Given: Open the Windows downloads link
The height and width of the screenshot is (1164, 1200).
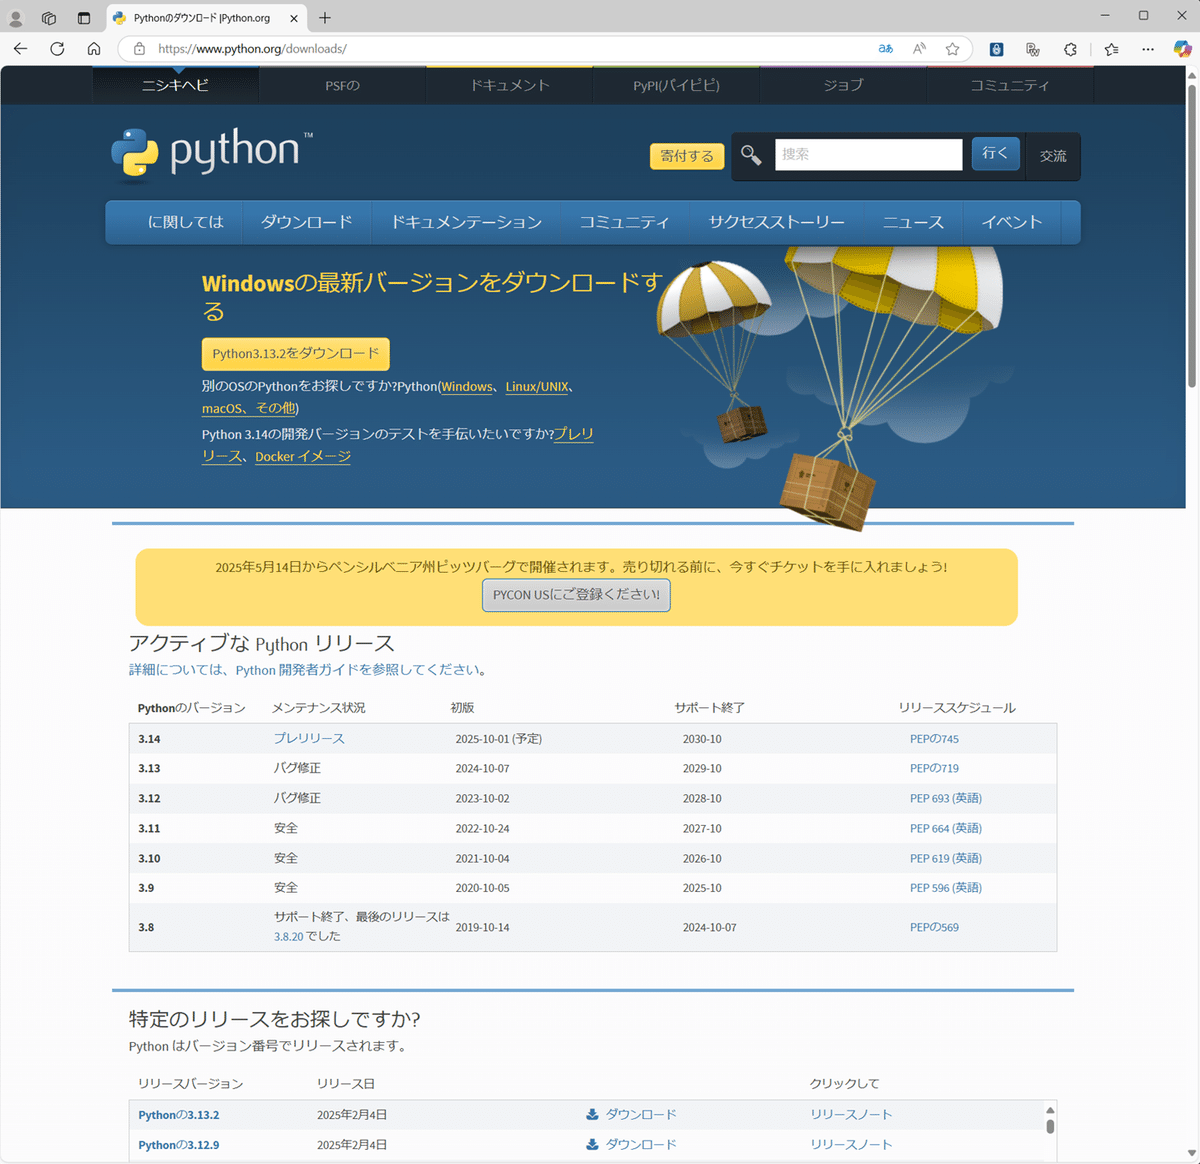Looking at the screenshot, I should click(466, 386).
